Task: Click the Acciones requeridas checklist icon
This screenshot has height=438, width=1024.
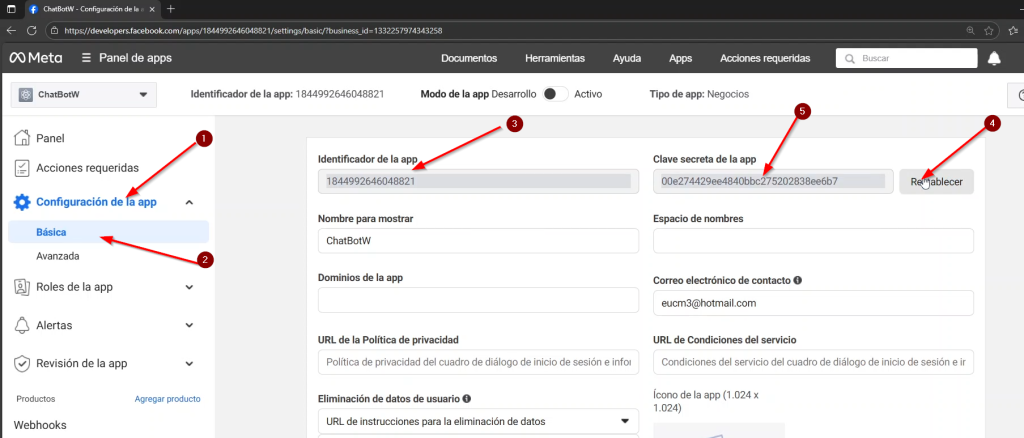Action: [22, 168]
